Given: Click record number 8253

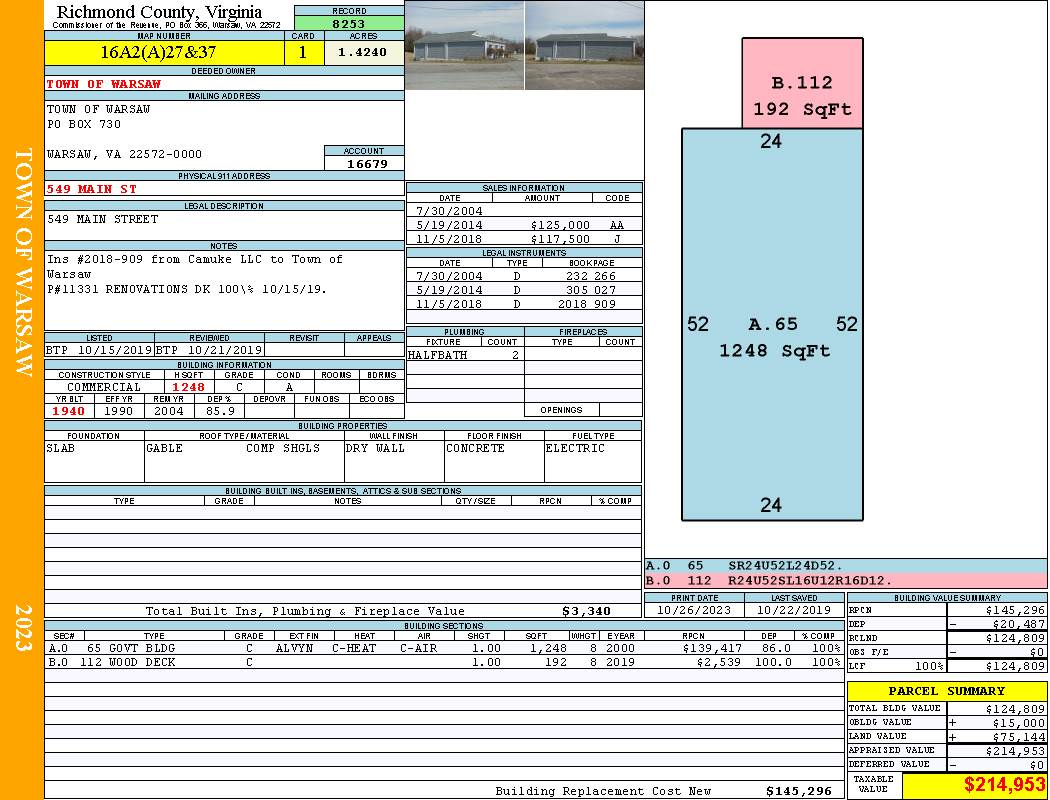Looking at the screenshot, I should [x=349, y=23].
